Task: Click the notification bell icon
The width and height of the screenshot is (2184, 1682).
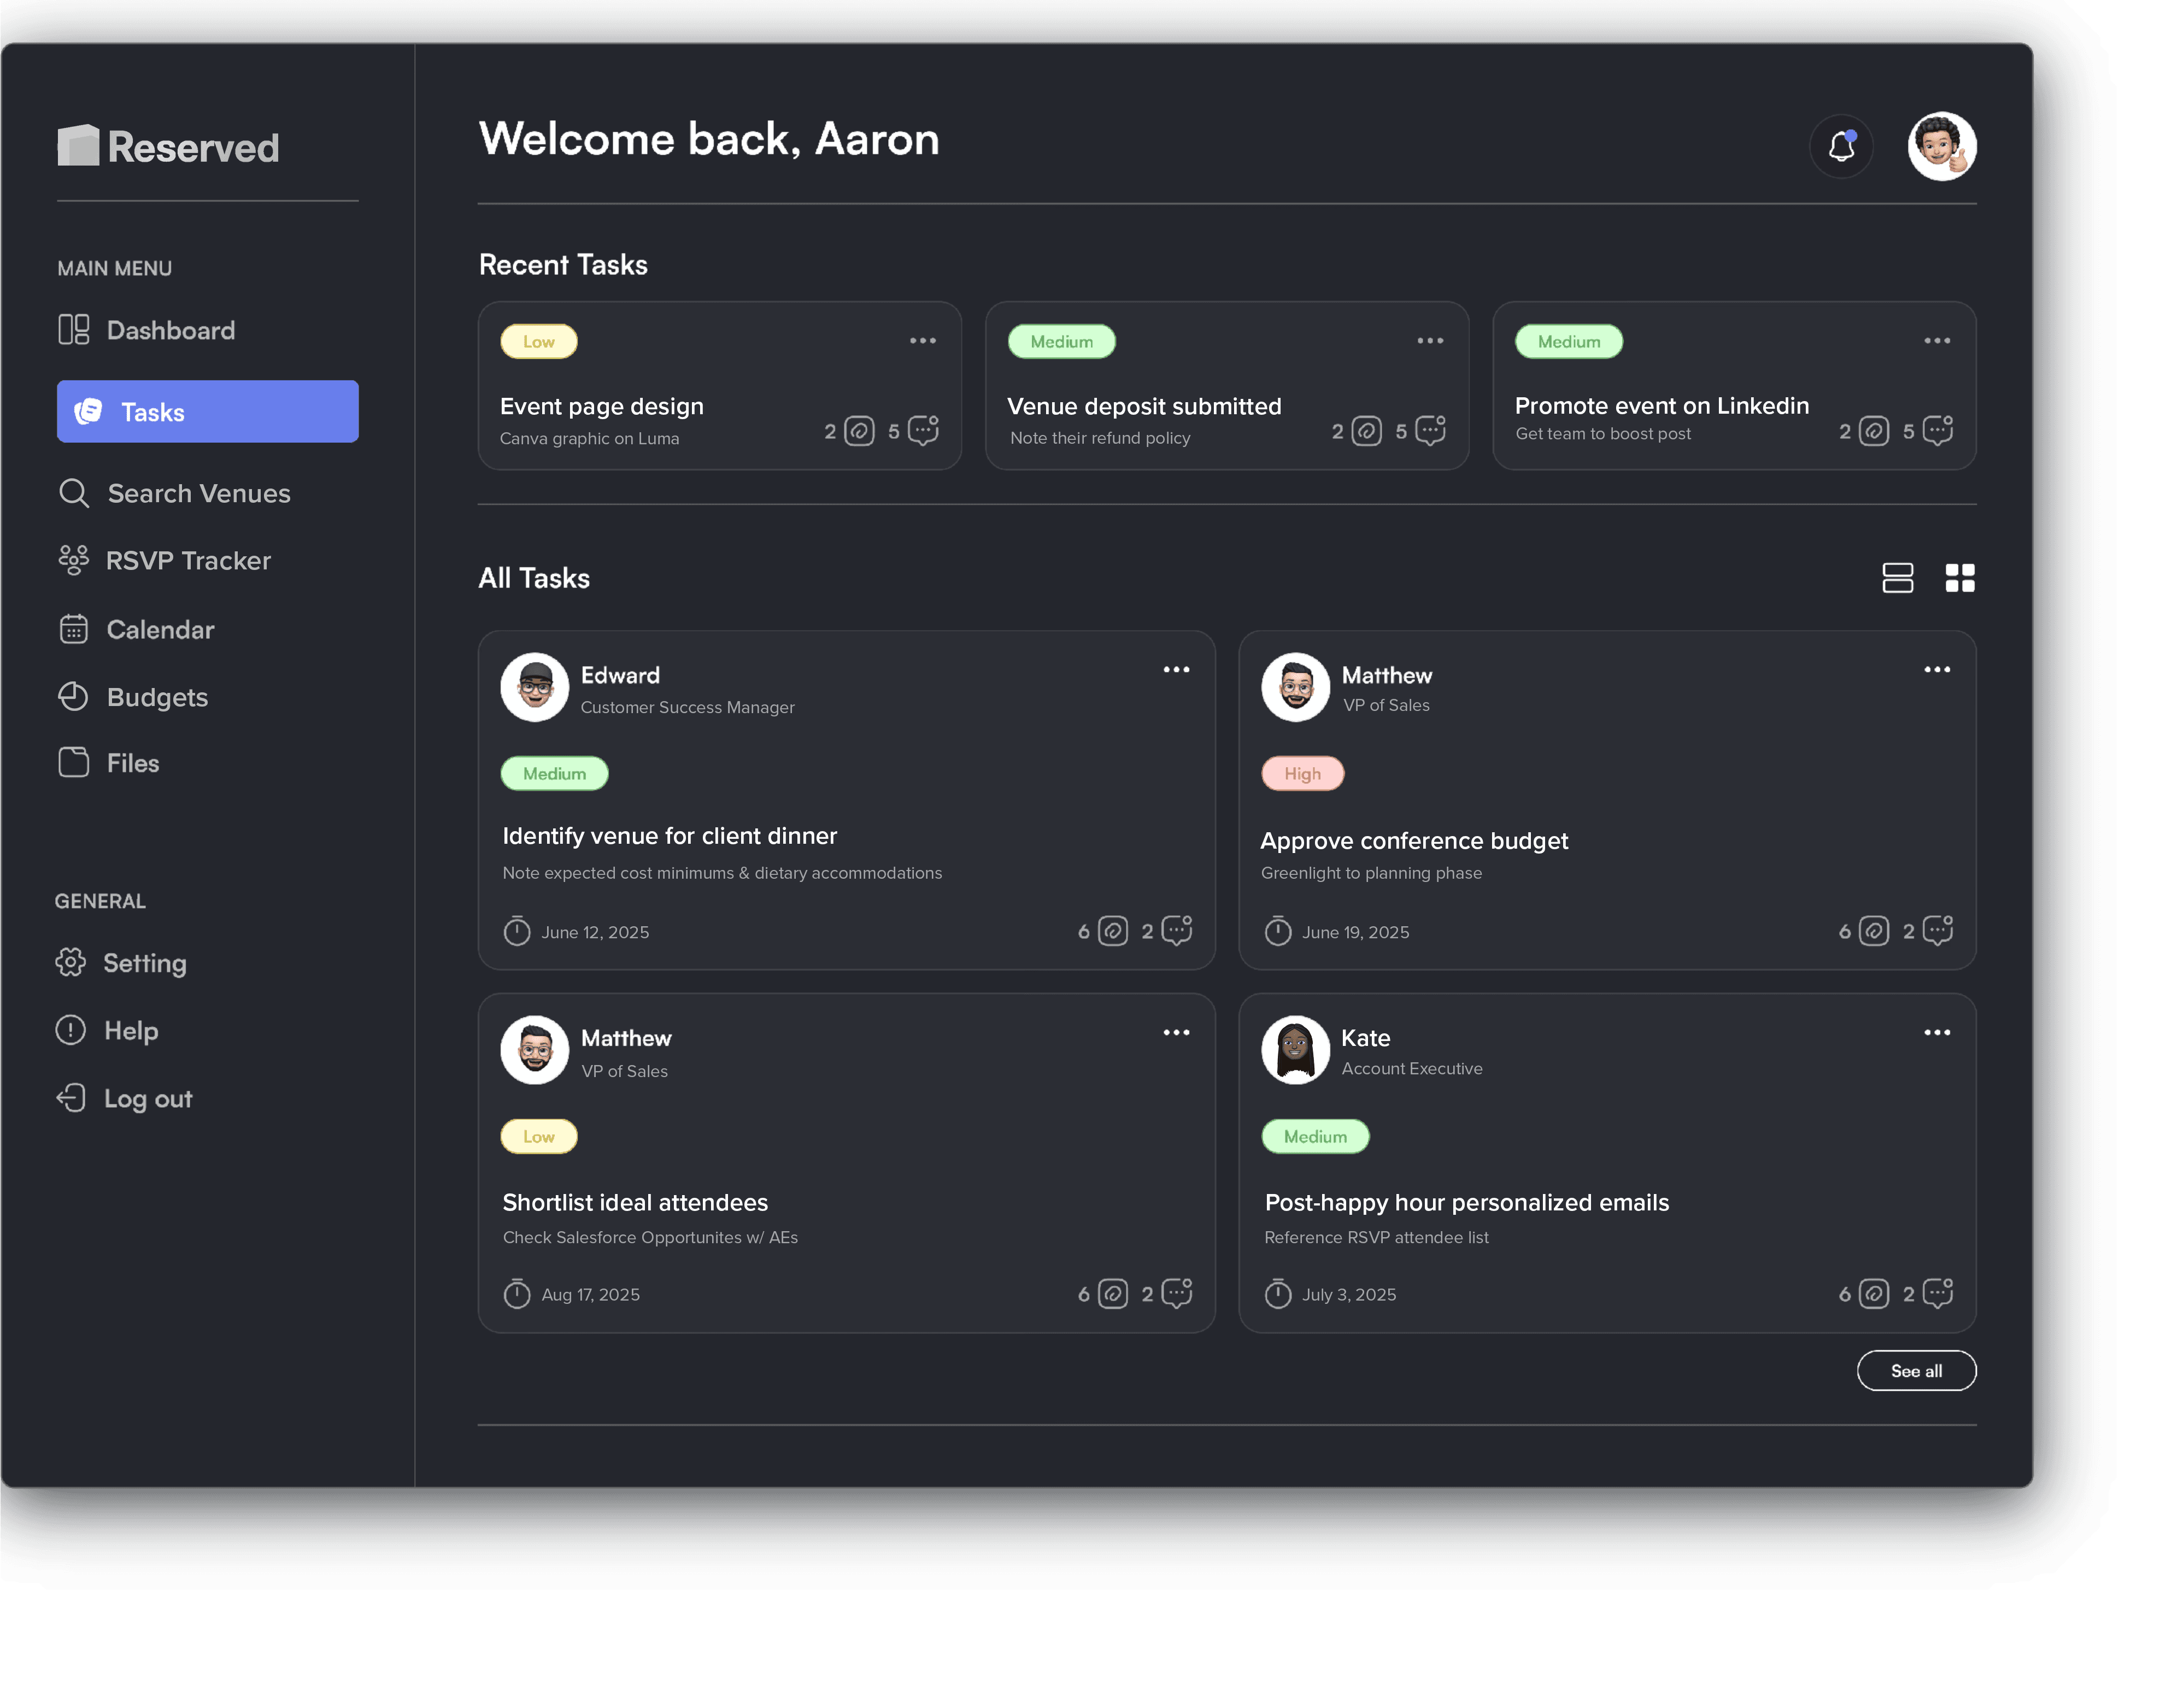Action: tap(1841, 146)
